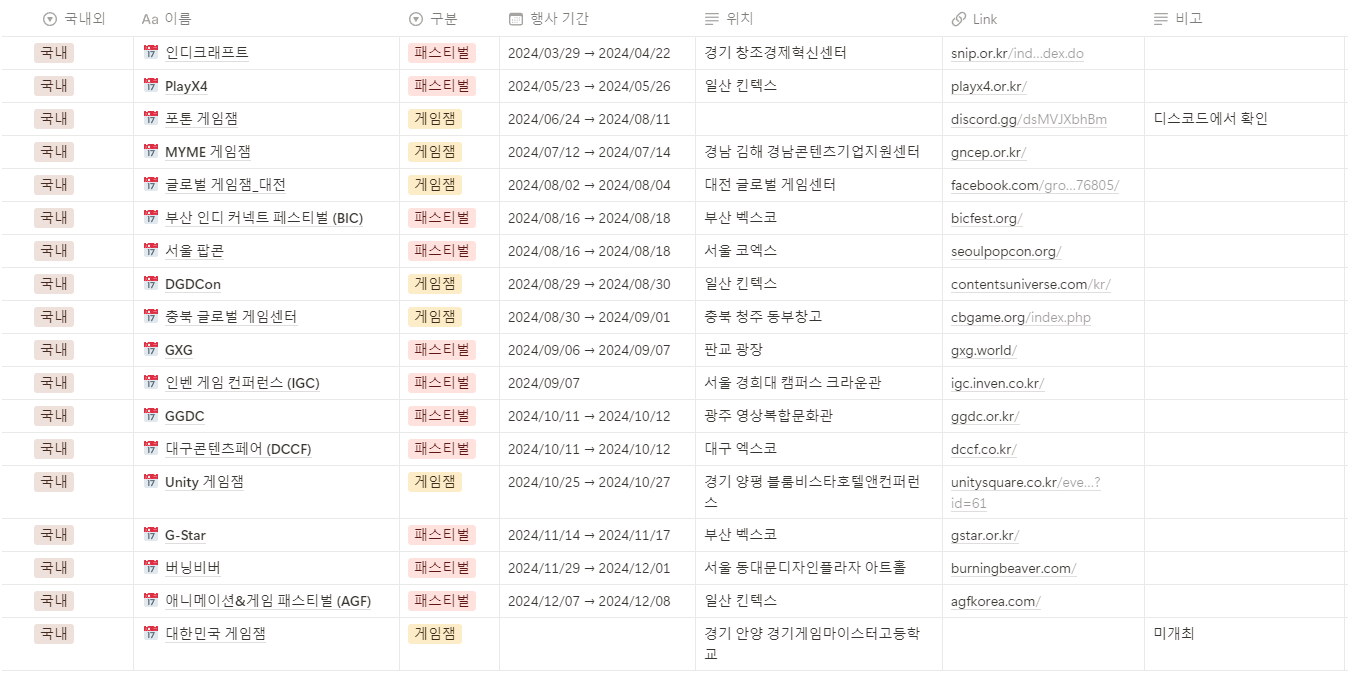Viewport: 1348px width, 673px height.
Task: Click calendar icon beside 인디크래프트
Action: click(151, 52)
